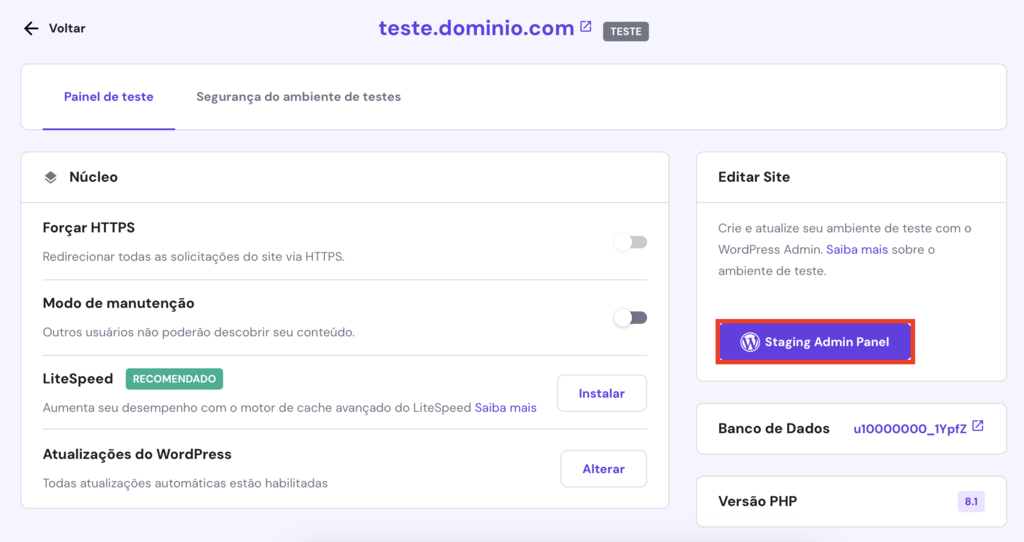Click the PHP version 8.1 badge
This screenshot has height=542, width=1024.
tap(971, 502)
